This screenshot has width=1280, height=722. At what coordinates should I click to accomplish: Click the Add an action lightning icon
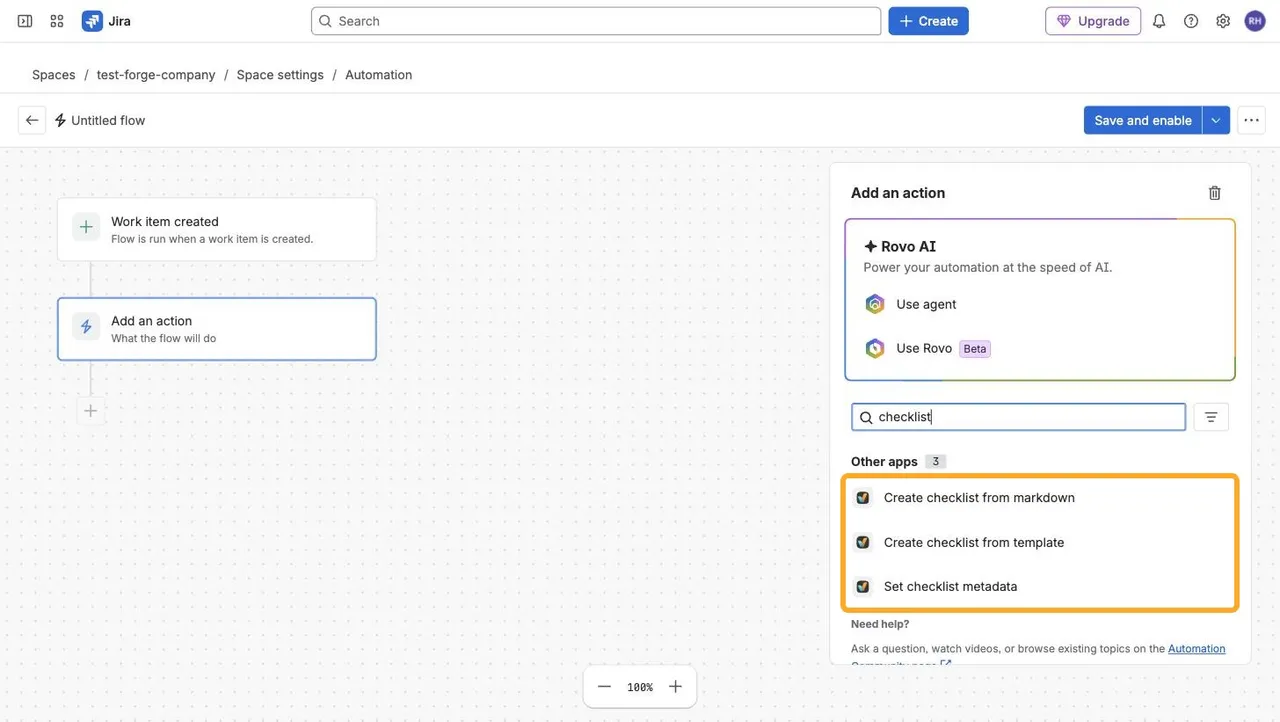[86, 327]
